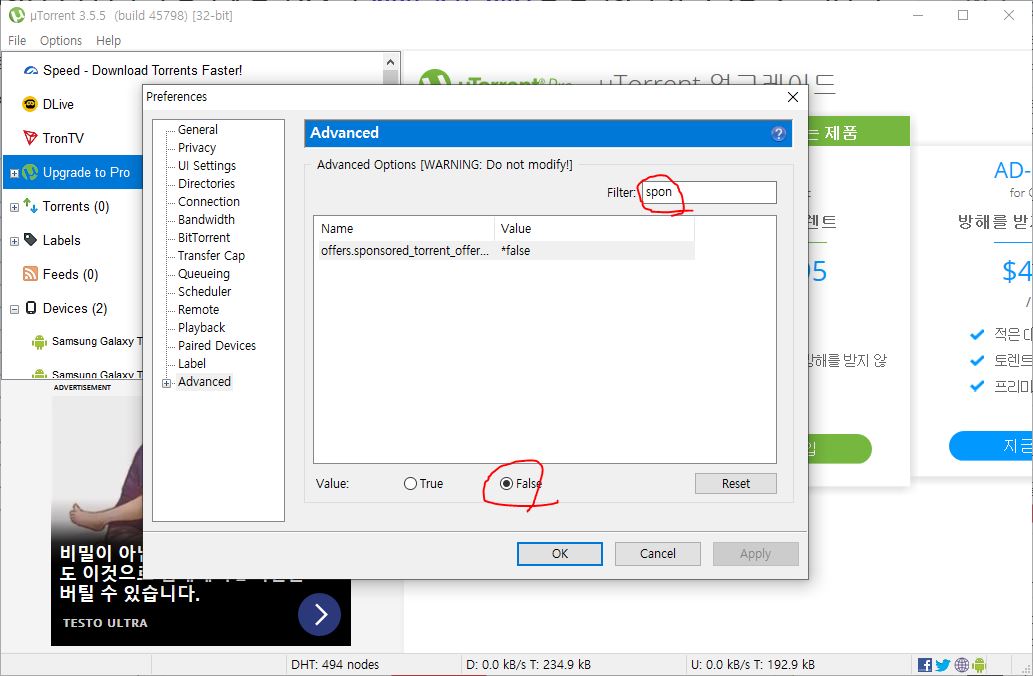Click the download speed status entry

[x=528, y=665]
